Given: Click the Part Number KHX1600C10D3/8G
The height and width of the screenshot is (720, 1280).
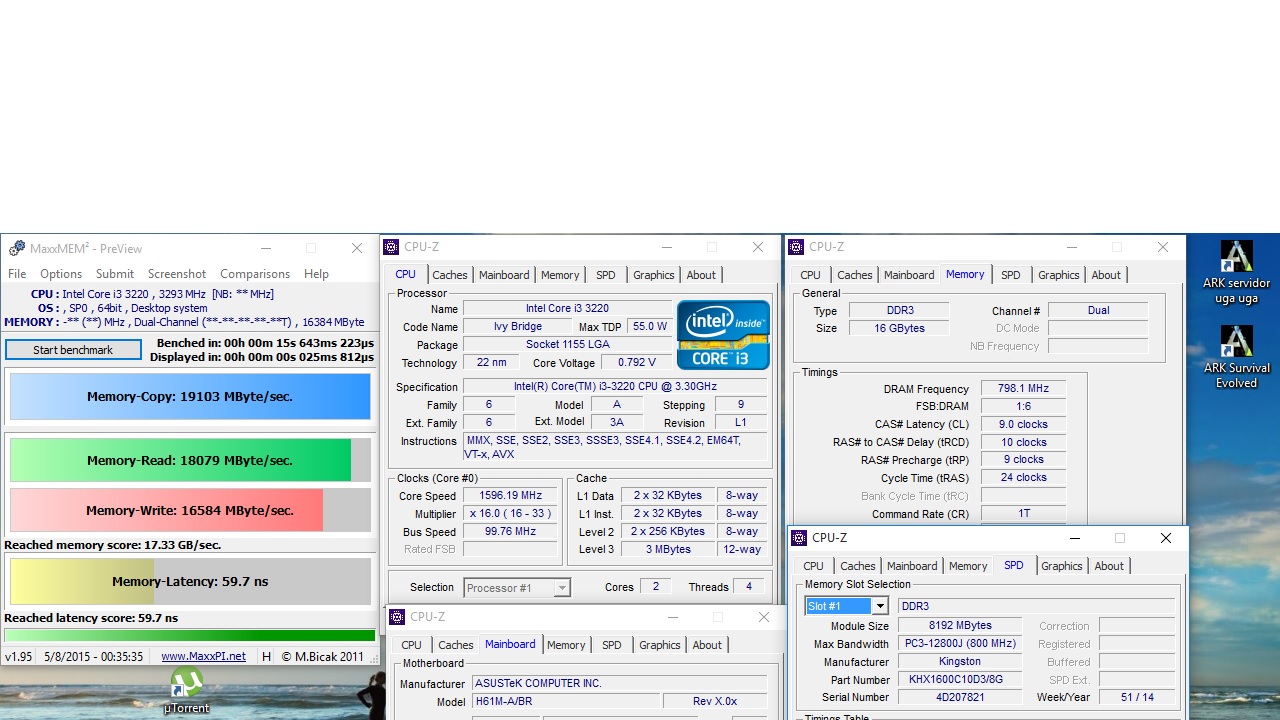Looking at the screenshot, I should [x=960, y=680].
